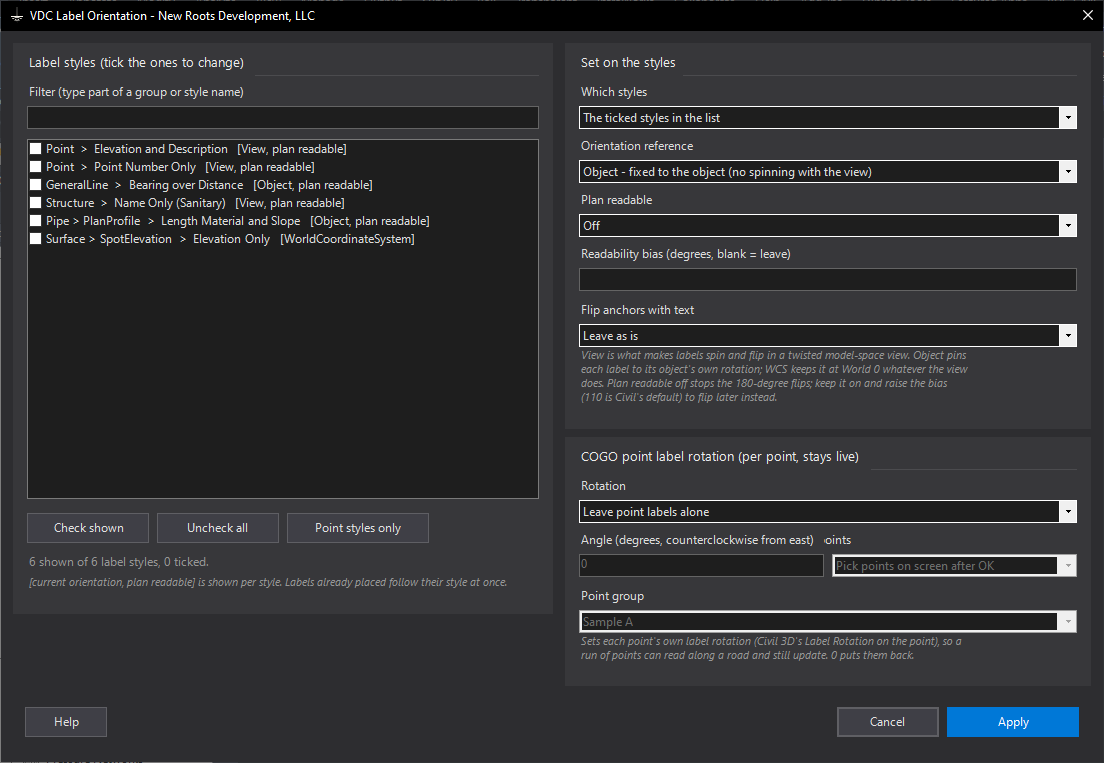Tick the GeneralLine Bearing over Distance checkbox
This screenshot has width=1104, height=763.
coord(35,185)
